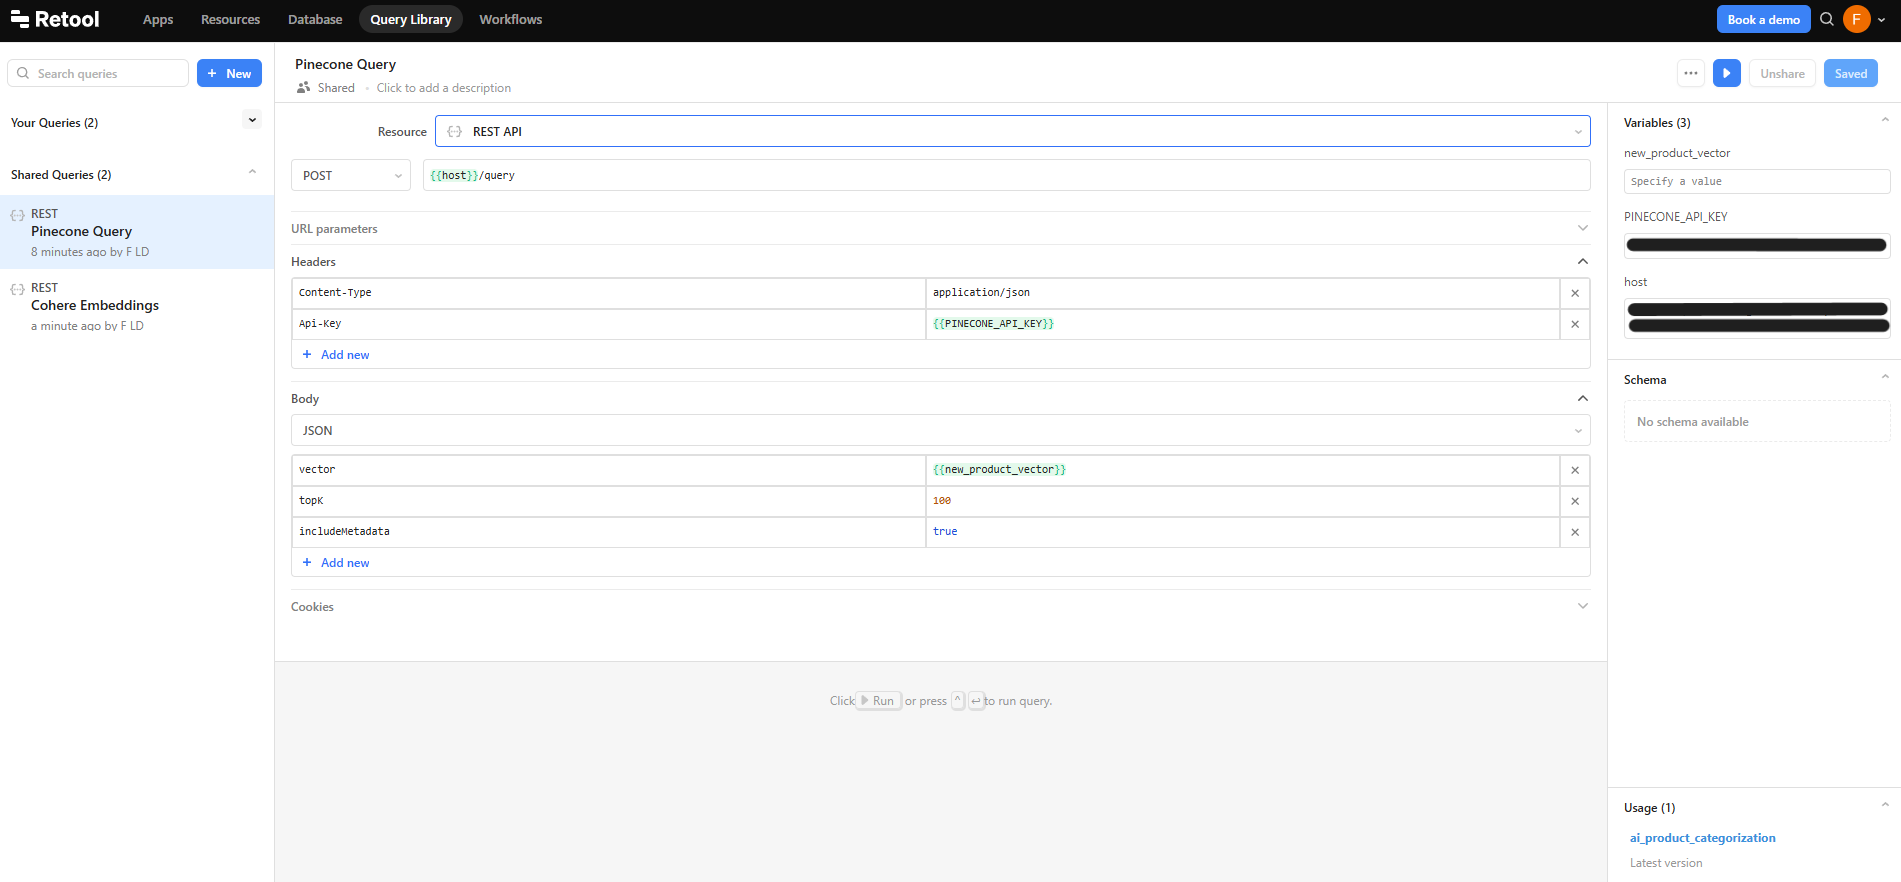1901x882 pixels.
Task: Remove the Api-Key header row
Action: pos(1575,324)
